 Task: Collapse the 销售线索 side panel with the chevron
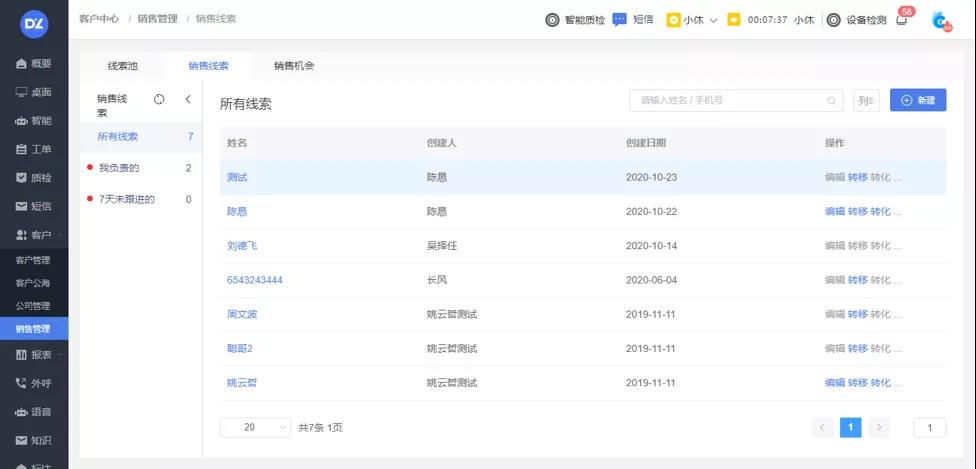click(x=188, y=99)
